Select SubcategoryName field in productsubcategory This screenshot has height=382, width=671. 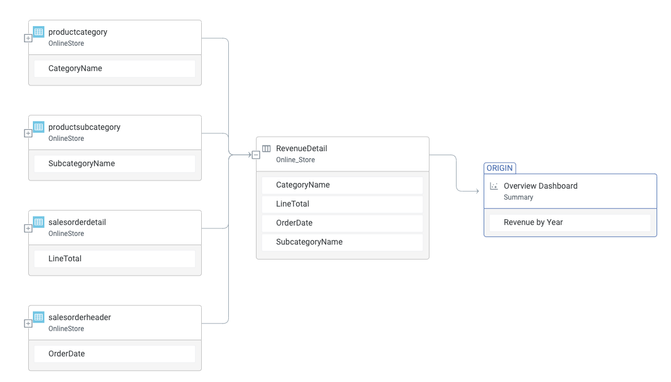pyautogui.click(x=115, y=163)
